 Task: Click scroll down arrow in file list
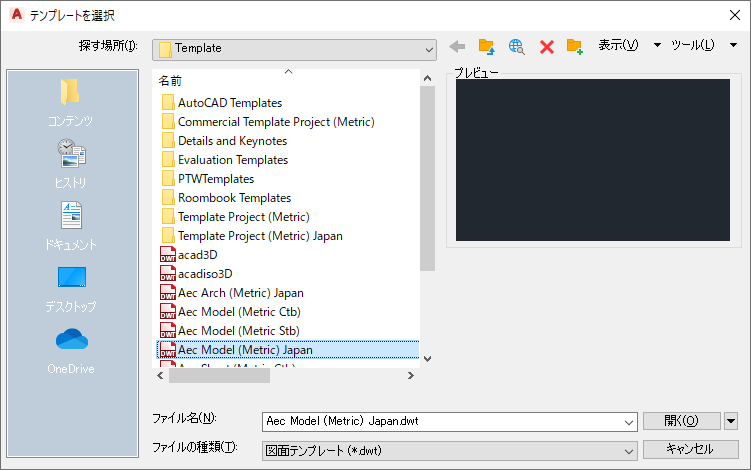(x=428, y=359)
